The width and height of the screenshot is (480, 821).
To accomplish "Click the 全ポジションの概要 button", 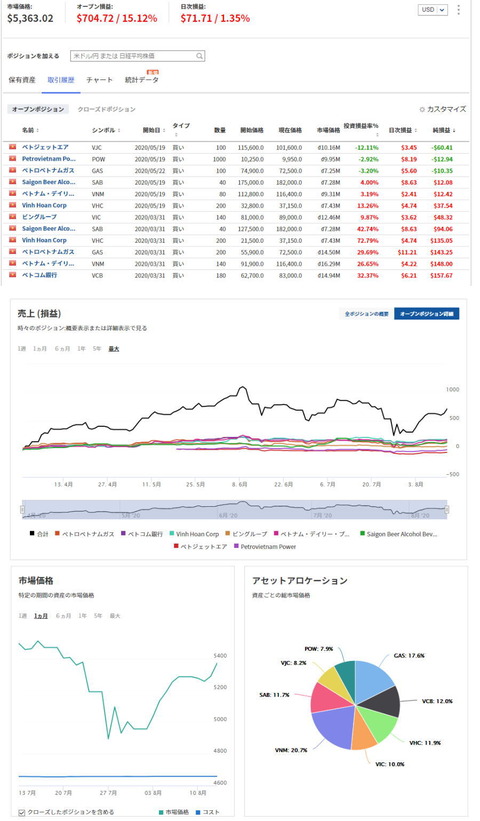I will tap(366, 314).
